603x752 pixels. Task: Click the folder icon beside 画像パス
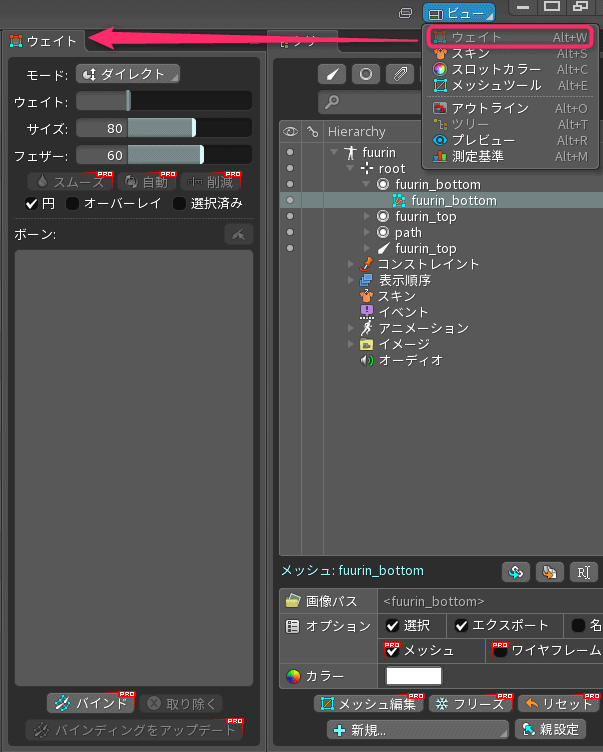(293, 601)
